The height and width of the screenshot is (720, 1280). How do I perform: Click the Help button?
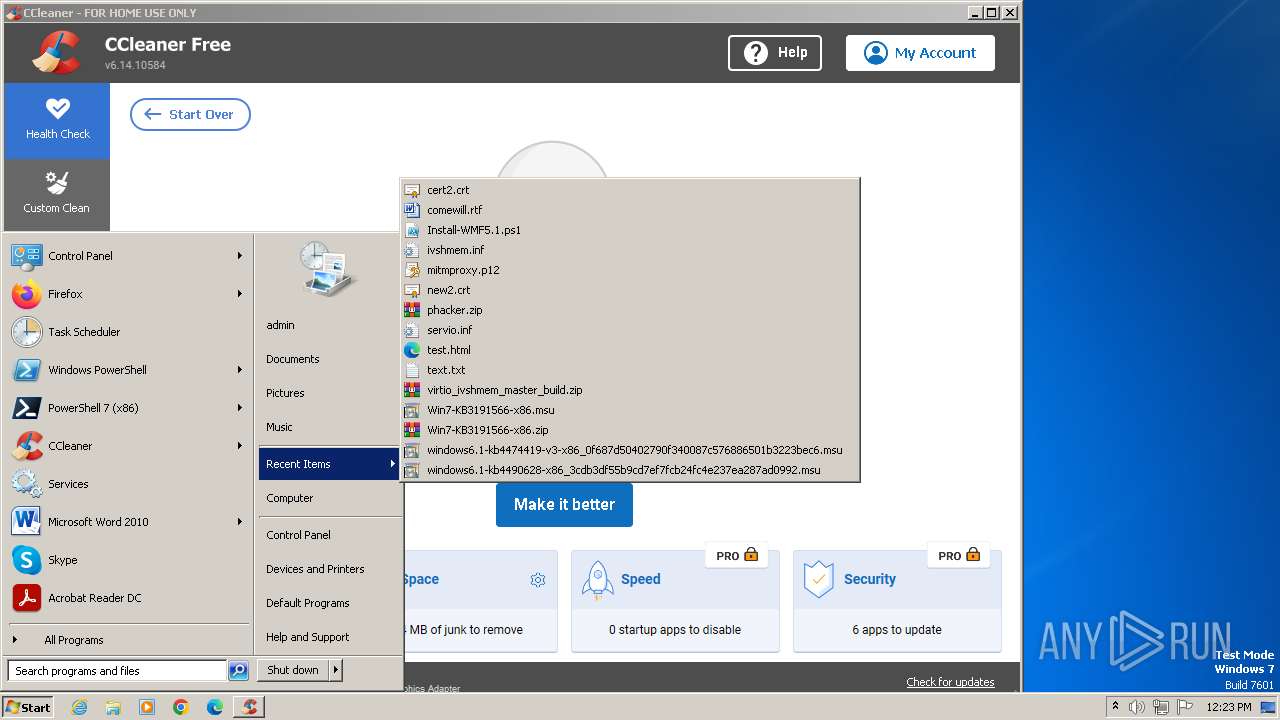[x=775, y=53]
